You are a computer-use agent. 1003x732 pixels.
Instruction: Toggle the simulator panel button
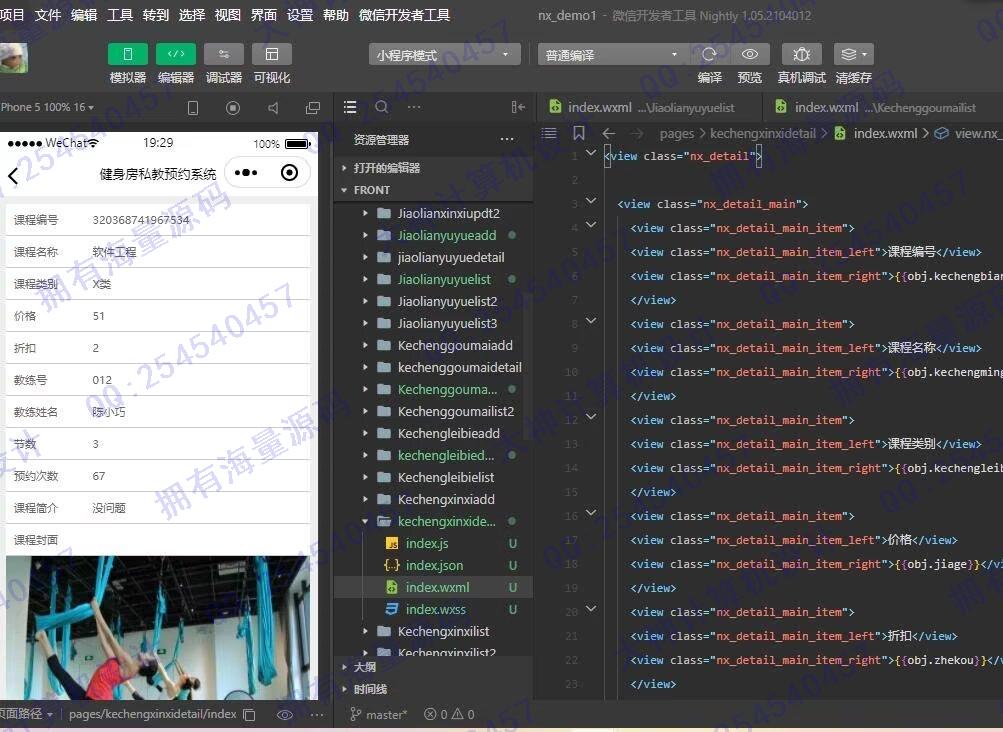128,54
